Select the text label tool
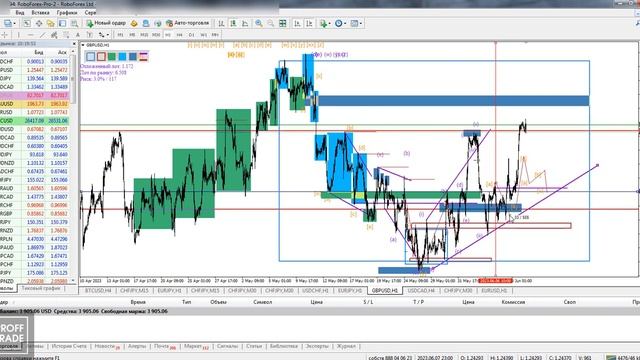The height and width of the screenshot is (360, 640). [90, 35]
